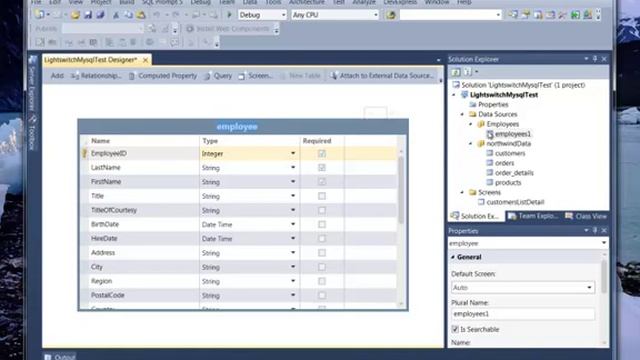Click the Add button in the designer toolbar
This screenshot has width=640, height=360.
pos(57,76)
